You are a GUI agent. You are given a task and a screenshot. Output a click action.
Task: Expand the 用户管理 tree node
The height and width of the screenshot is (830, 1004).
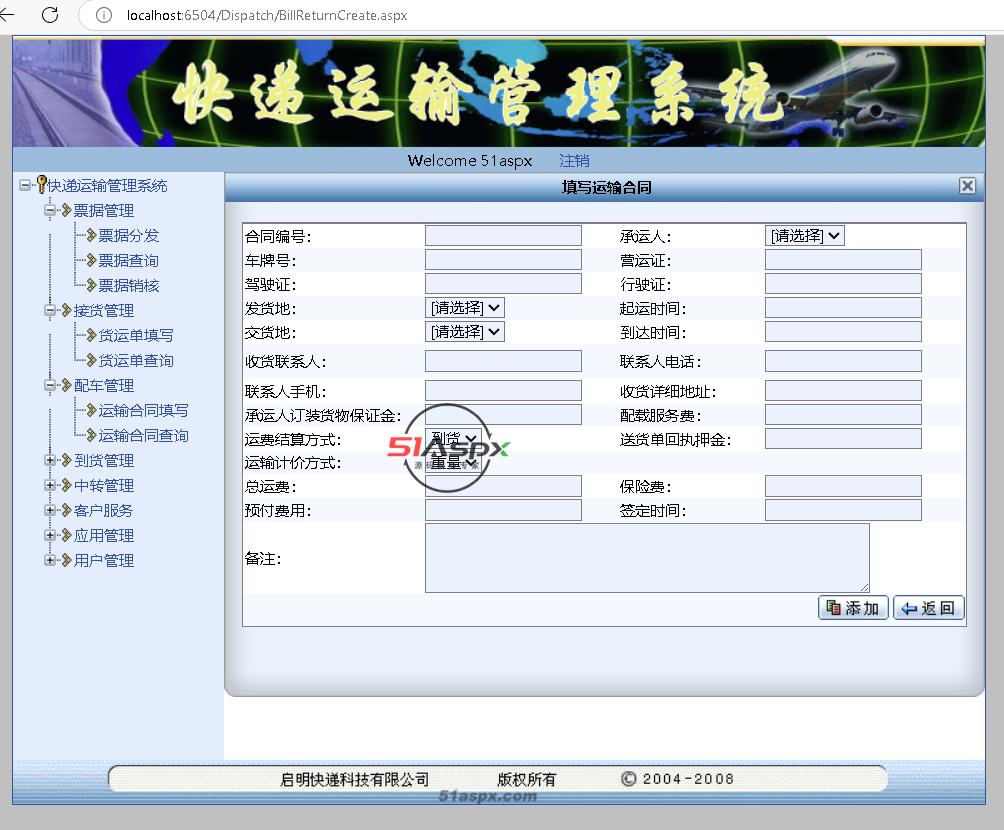coord(50,560)
